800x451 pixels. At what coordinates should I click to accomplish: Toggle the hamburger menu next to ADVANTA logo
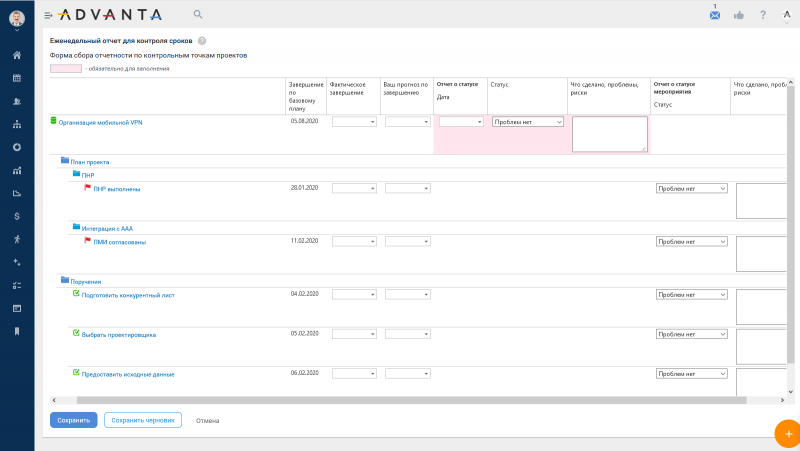(48, 15)
